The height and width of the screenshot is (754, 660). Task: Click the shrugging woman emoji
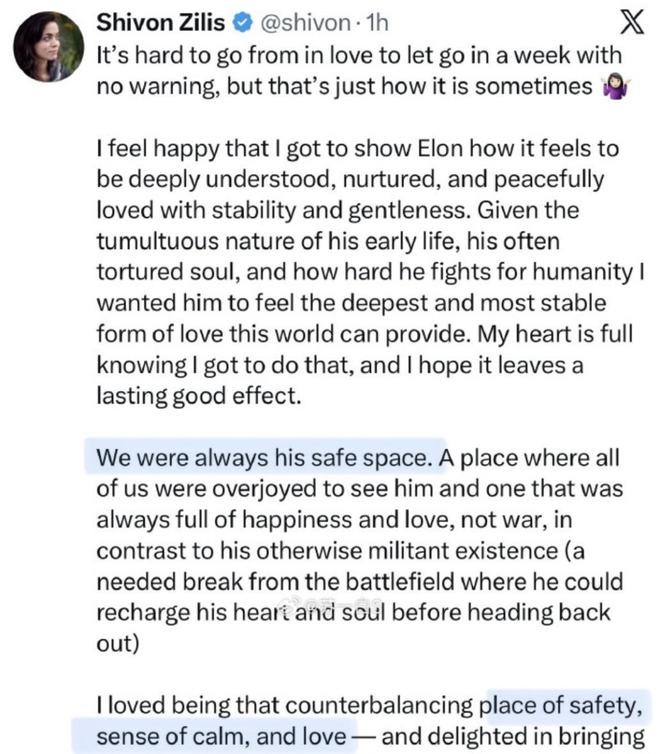[x=615, y=88]
